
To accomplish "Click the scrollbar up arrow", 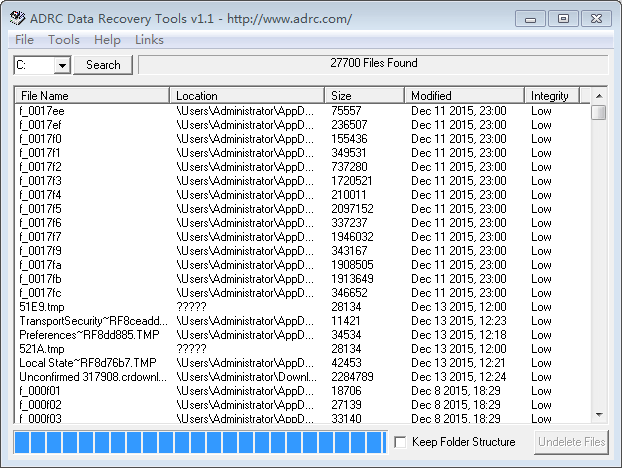I will (x=599, y=96).
